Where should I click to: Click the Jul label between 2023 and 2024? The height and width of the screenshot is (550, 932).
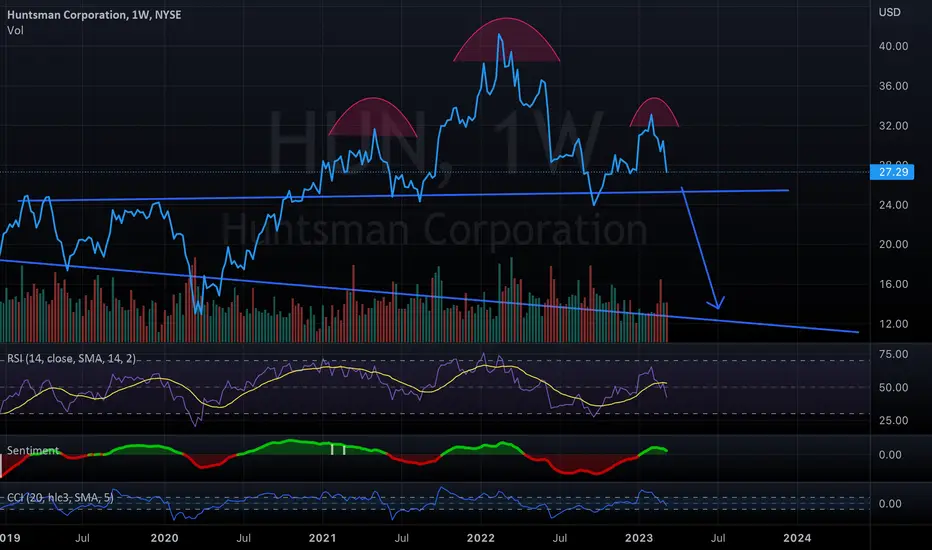[718, 538]
